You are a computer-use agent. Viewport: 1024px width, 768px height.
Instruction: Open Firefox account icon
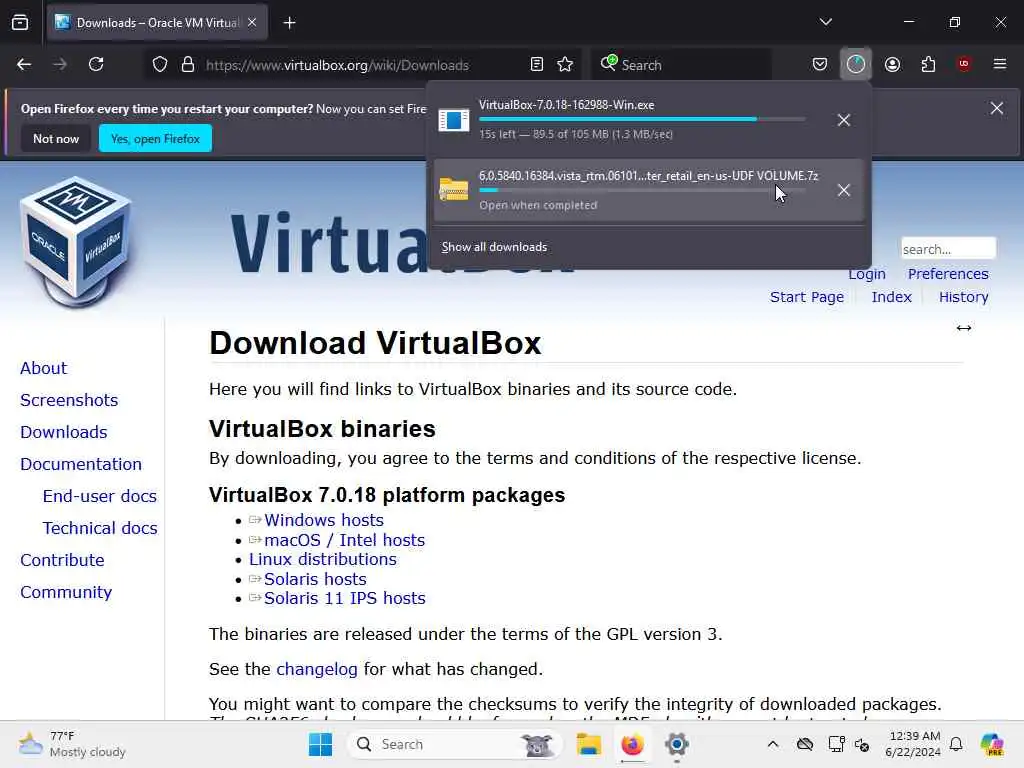(x=892, y=65)
